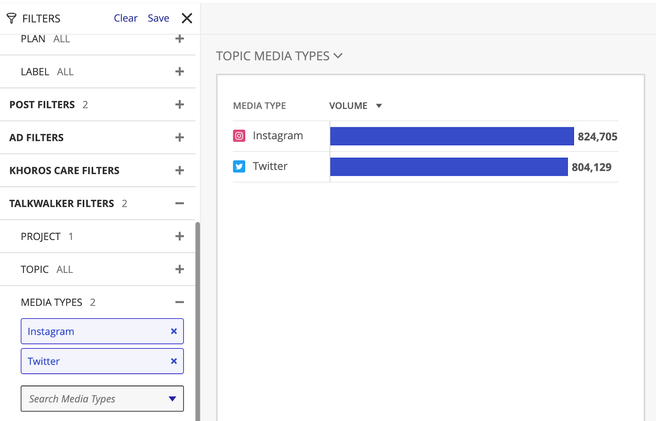Clear all filters
656x421 pixels.
126,18
